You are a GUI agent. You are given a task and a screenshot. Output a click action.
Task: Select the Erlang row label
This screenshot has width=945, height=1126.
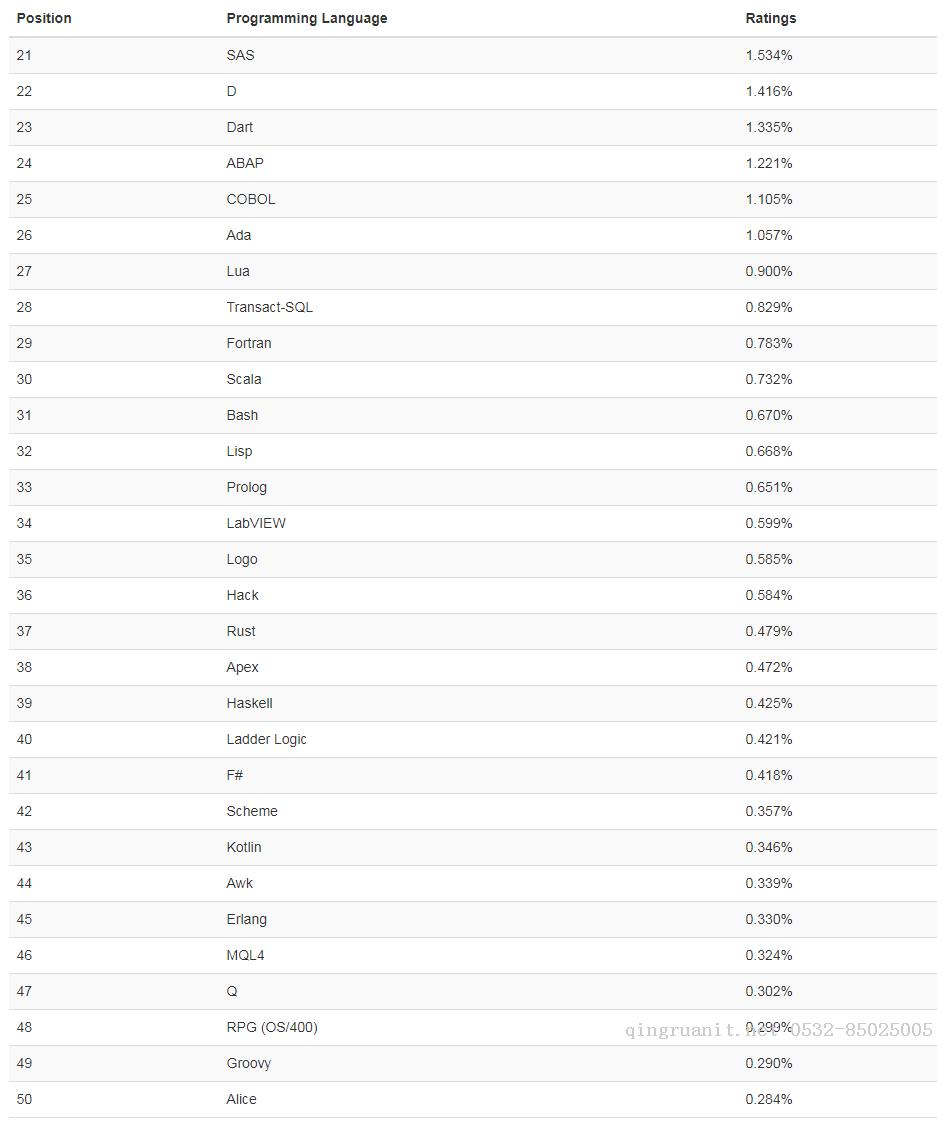click(246, 919)
